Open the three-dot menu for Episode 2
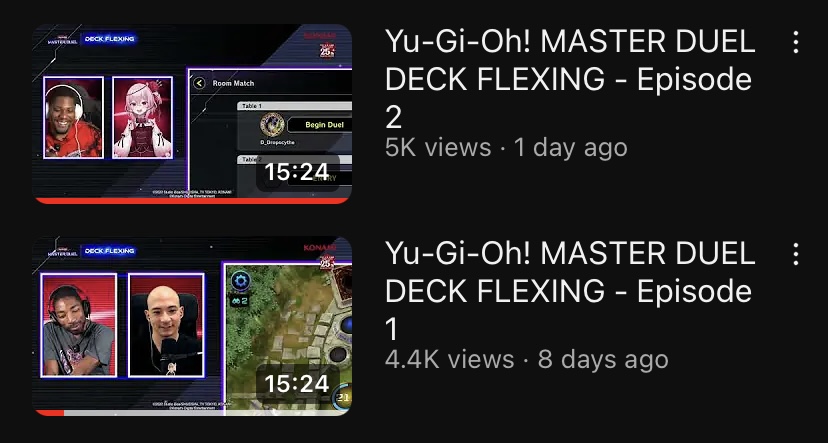This screenshot has width=828, height=443. (796, 42)
